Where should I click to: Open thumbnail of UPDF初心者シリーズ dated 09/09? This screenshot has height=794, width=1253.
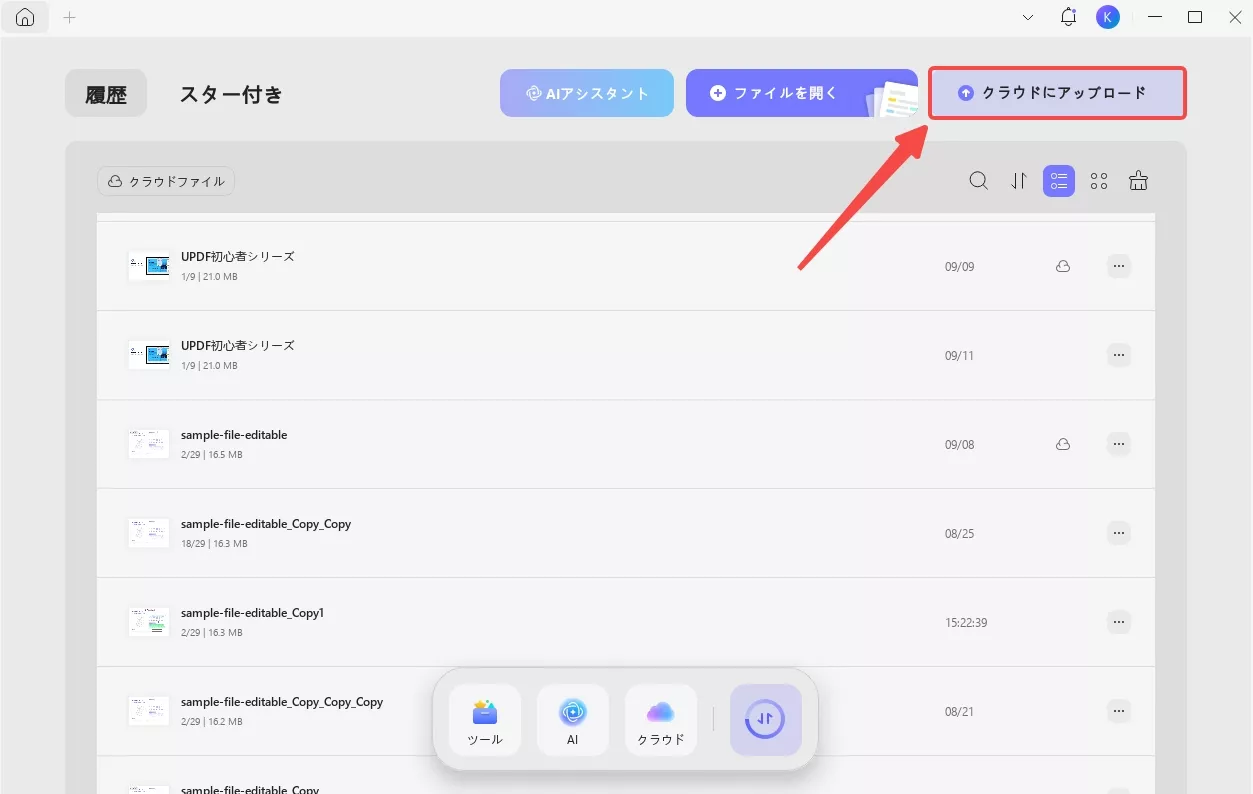click(x=150, y=266)
